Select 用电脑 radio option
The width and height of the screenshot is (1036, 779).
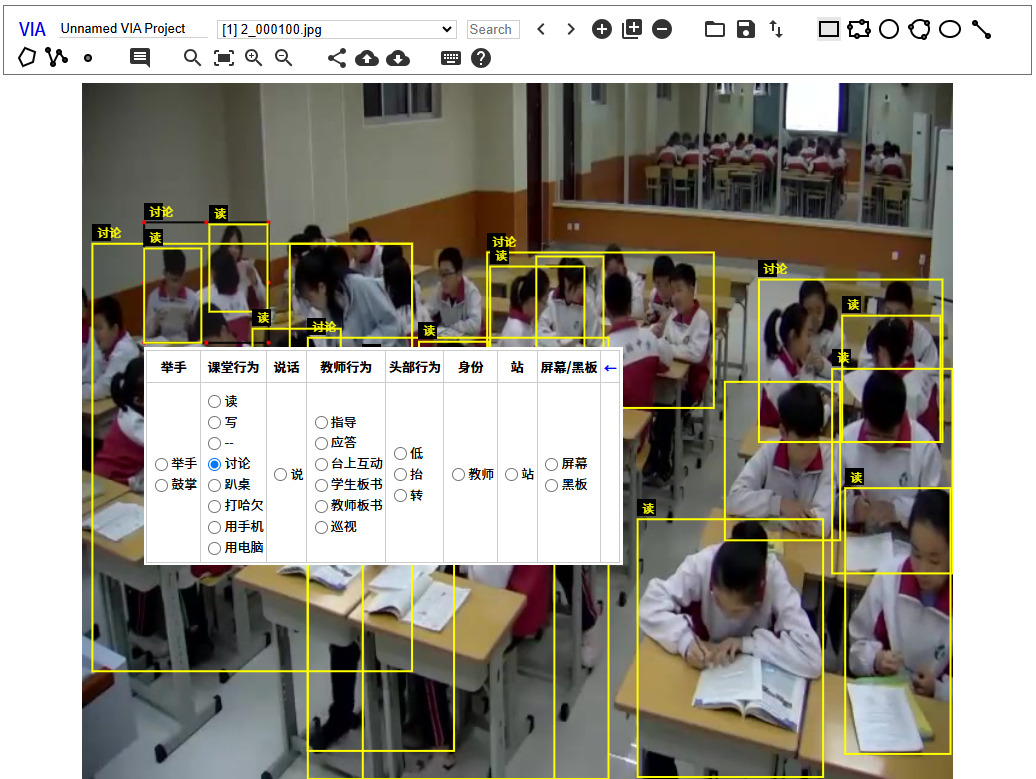click(x=214, y=548)
